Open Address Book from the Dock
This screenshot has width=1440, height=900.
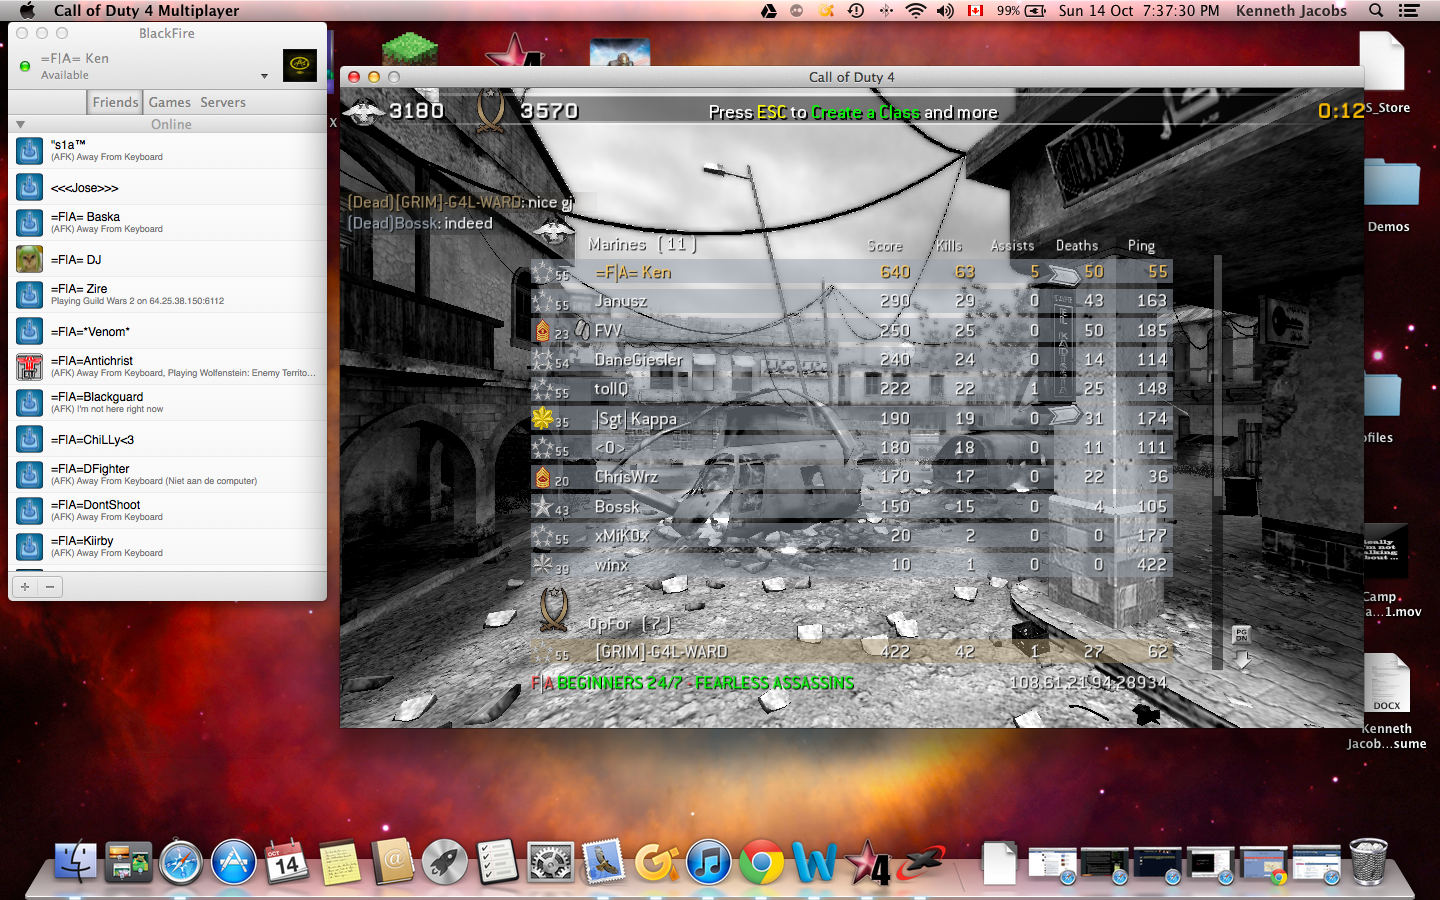(392, 862)
